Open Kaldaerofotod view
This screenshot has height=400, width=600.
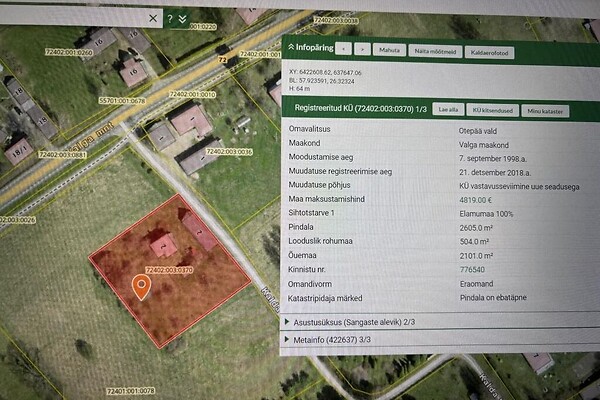(491, 51)
